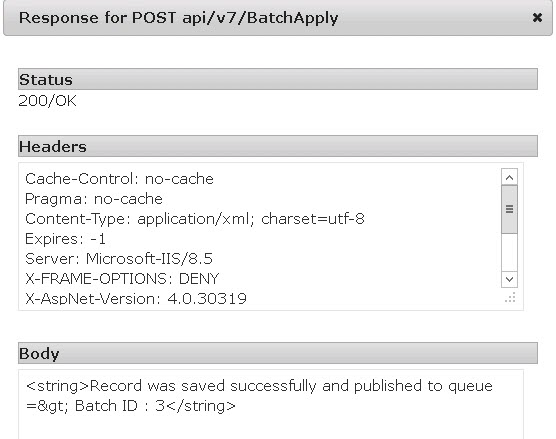The width and height of the screenshot is (556, 439).
Task: Click the Body response text area
Action: [271, 404]
